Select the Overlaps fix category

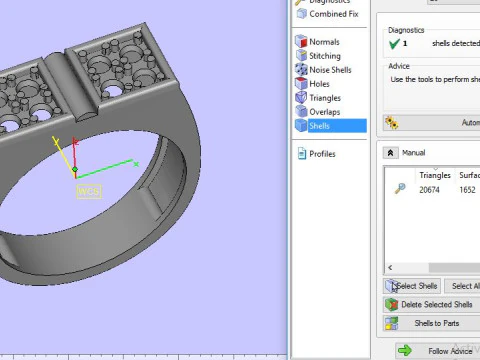coord(318,112)
